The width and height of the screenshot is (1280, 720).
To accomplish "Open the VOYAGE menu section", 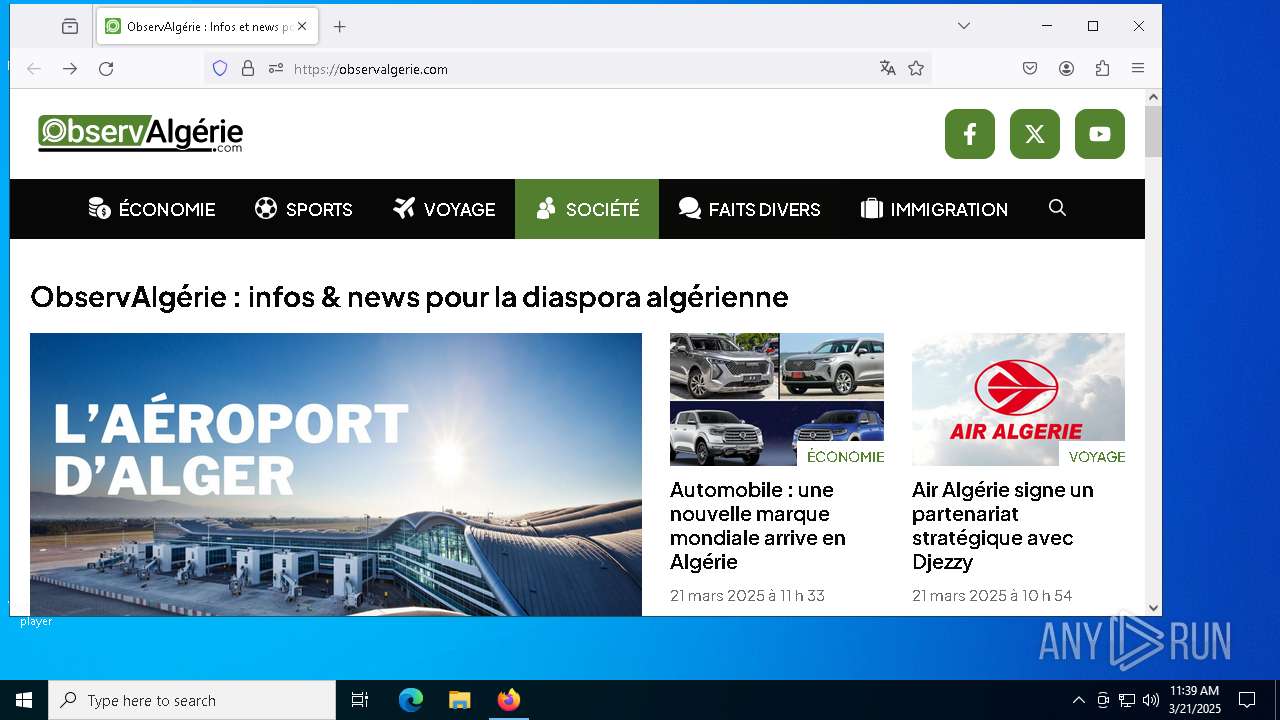I will [x=444, y=209].
